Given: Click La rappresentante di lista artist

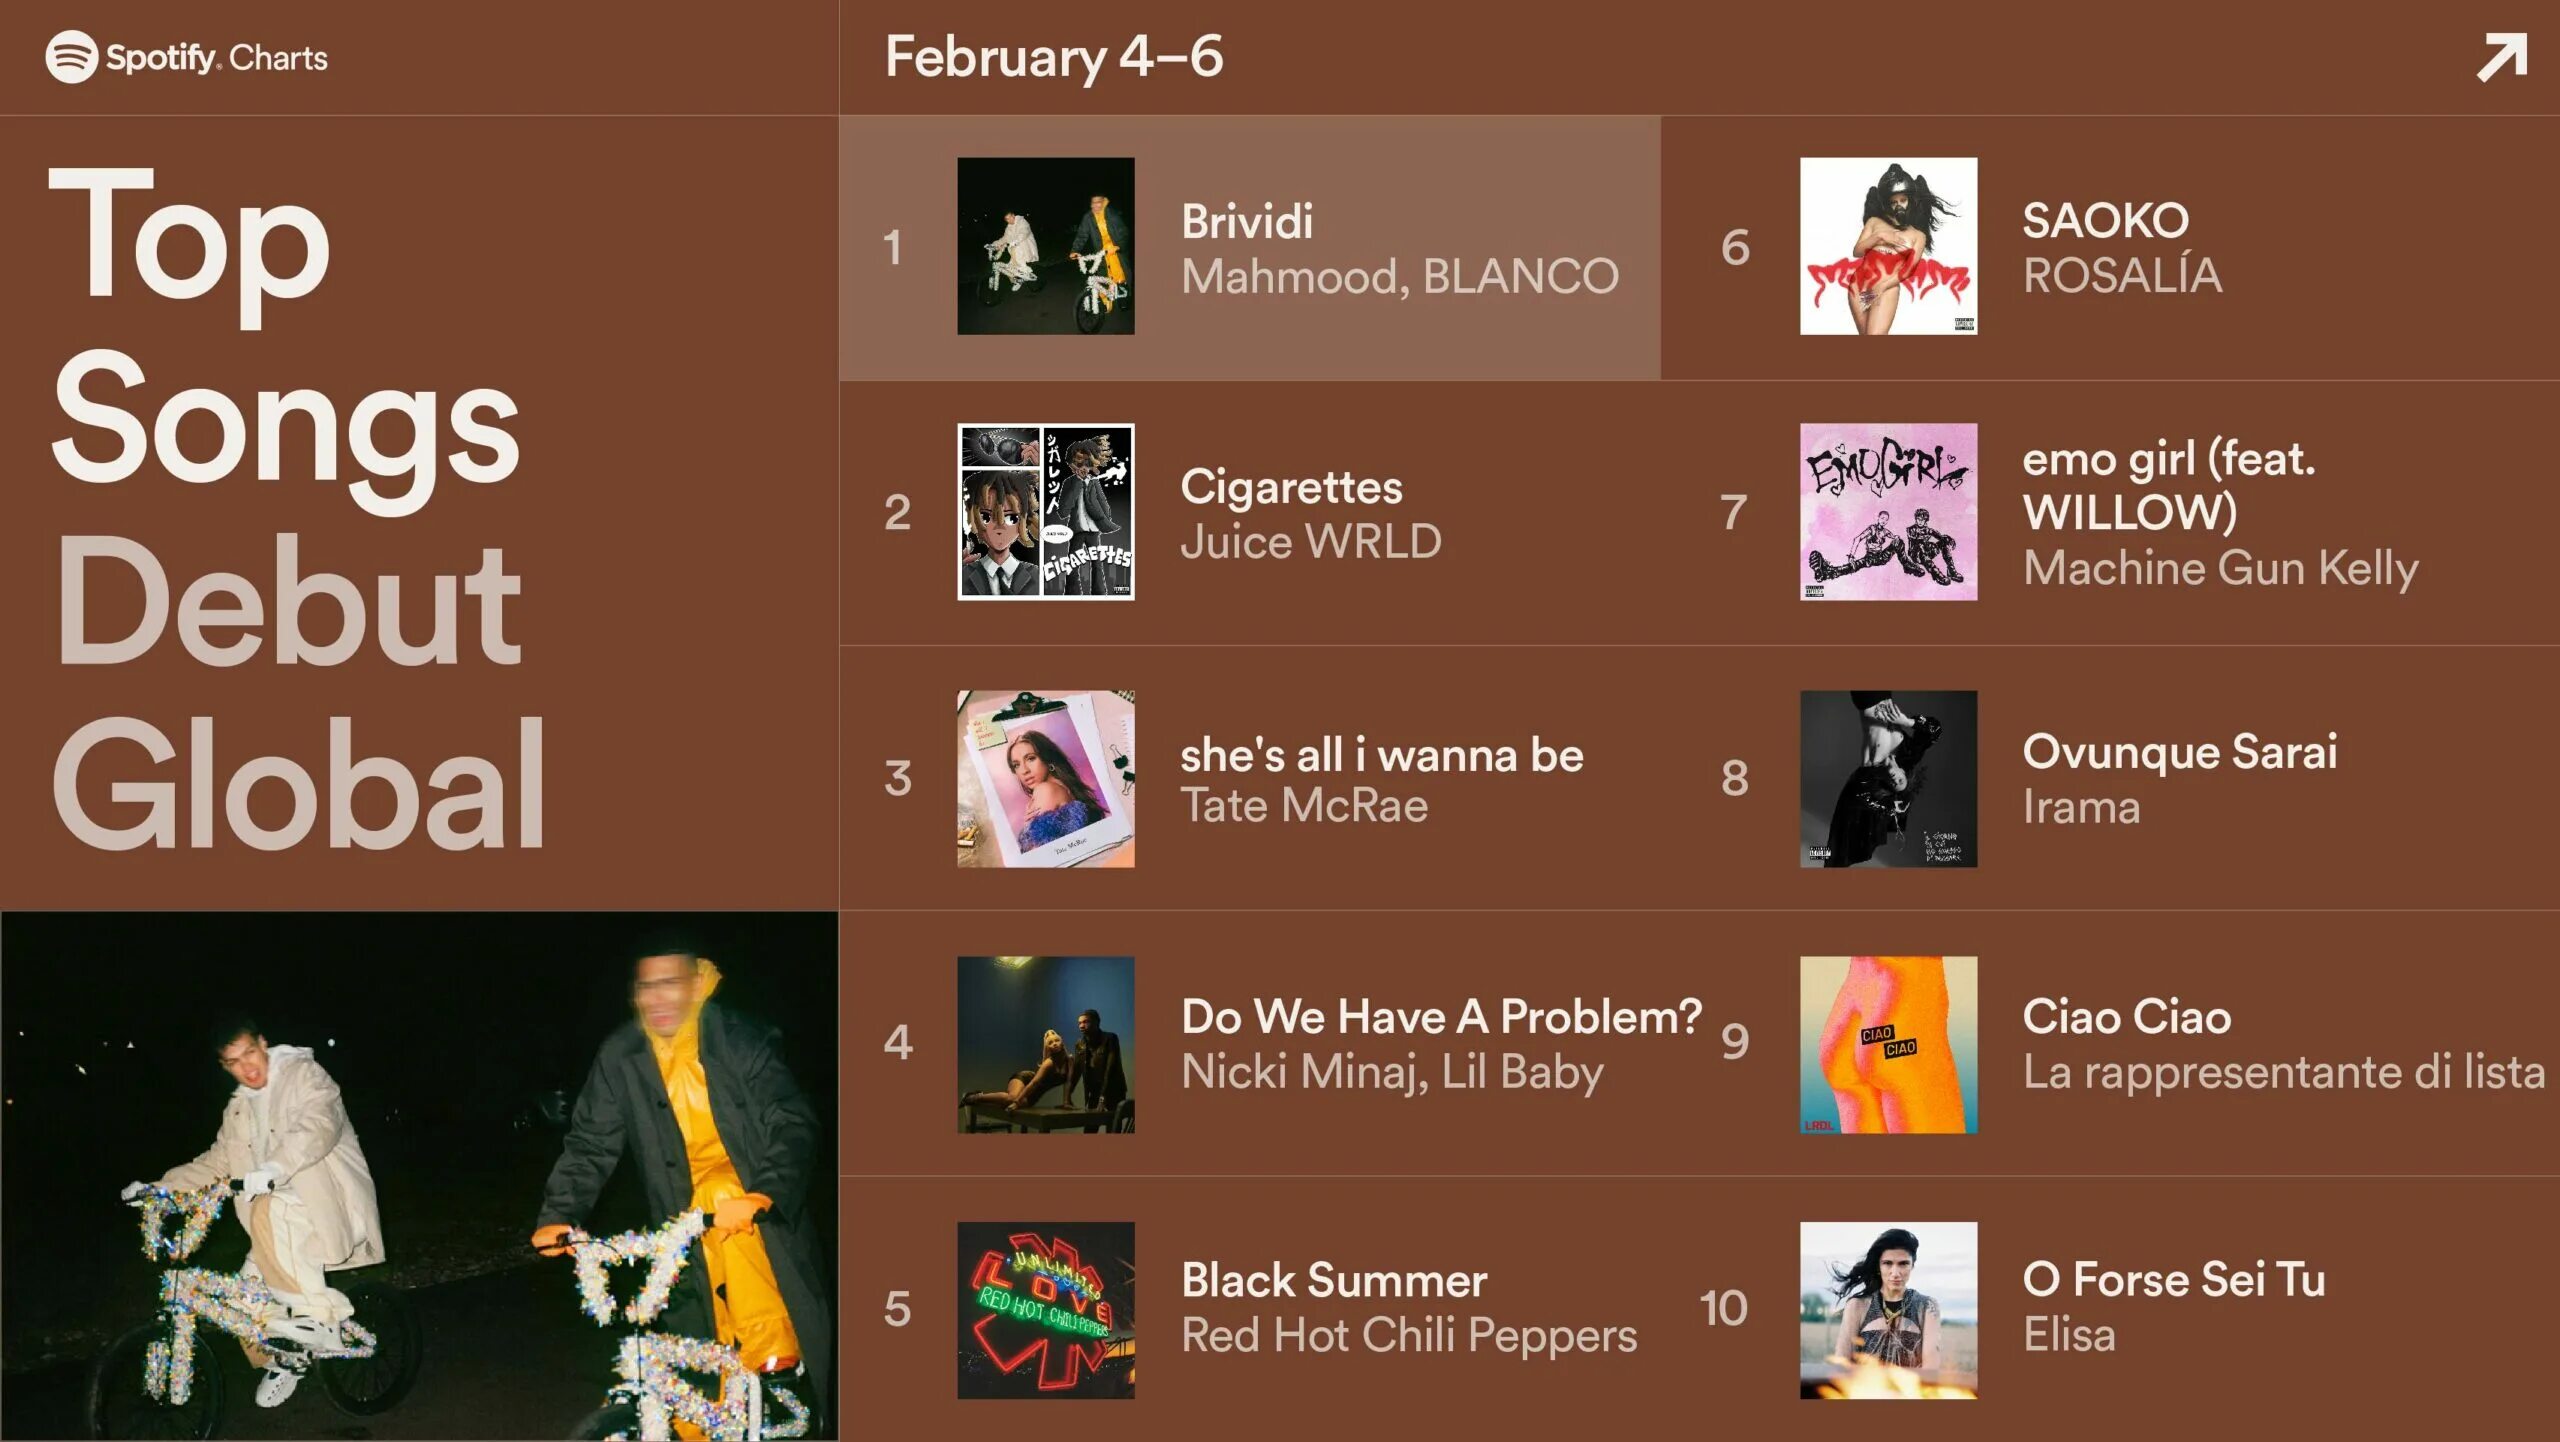Looking at the screenshot, I should 2284,1072.
